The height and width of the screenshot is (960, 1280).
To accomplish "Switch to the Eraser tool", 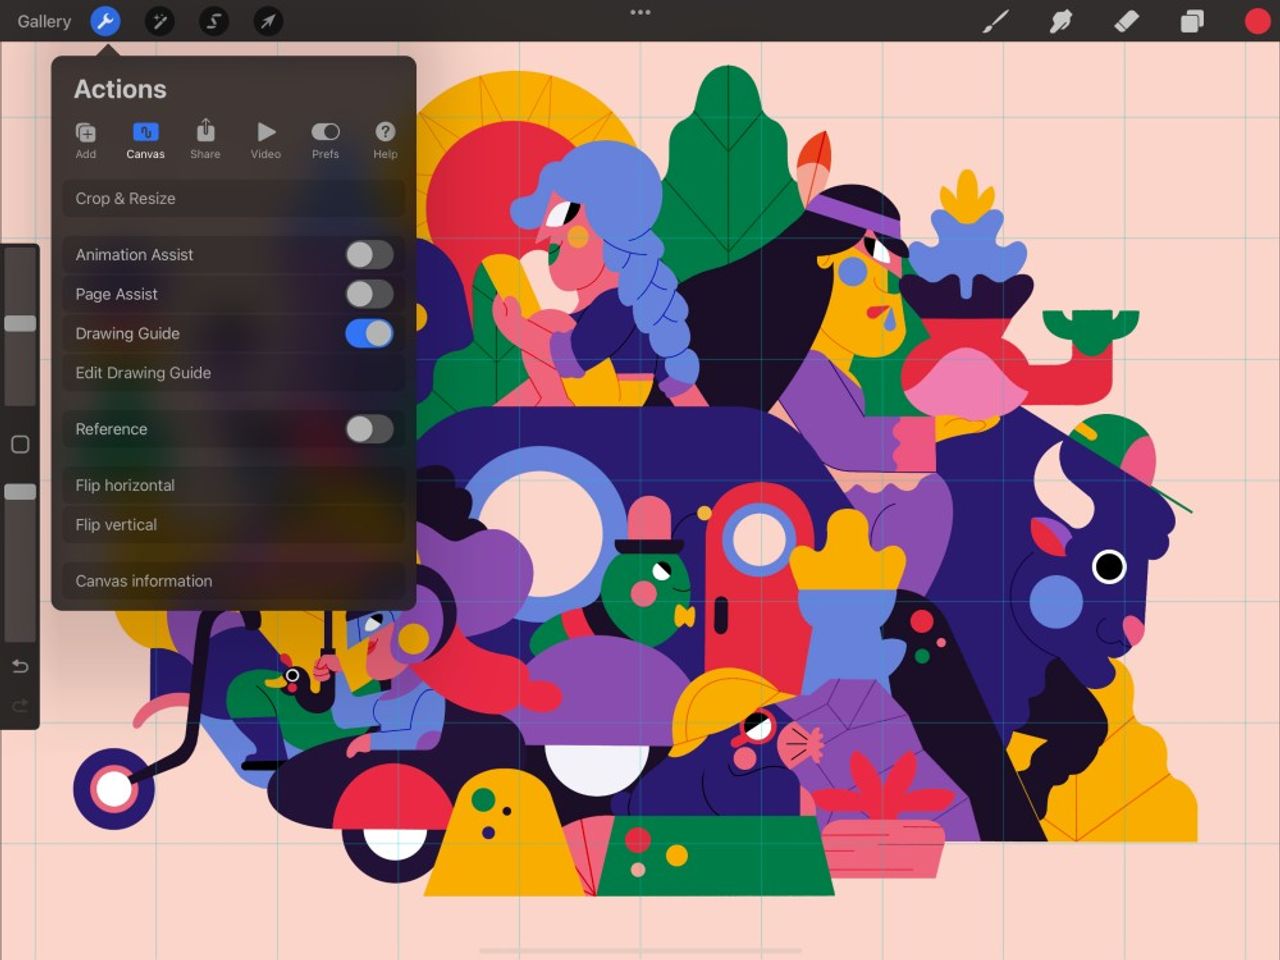I will pyautogui.click(x=1125, y=20).
